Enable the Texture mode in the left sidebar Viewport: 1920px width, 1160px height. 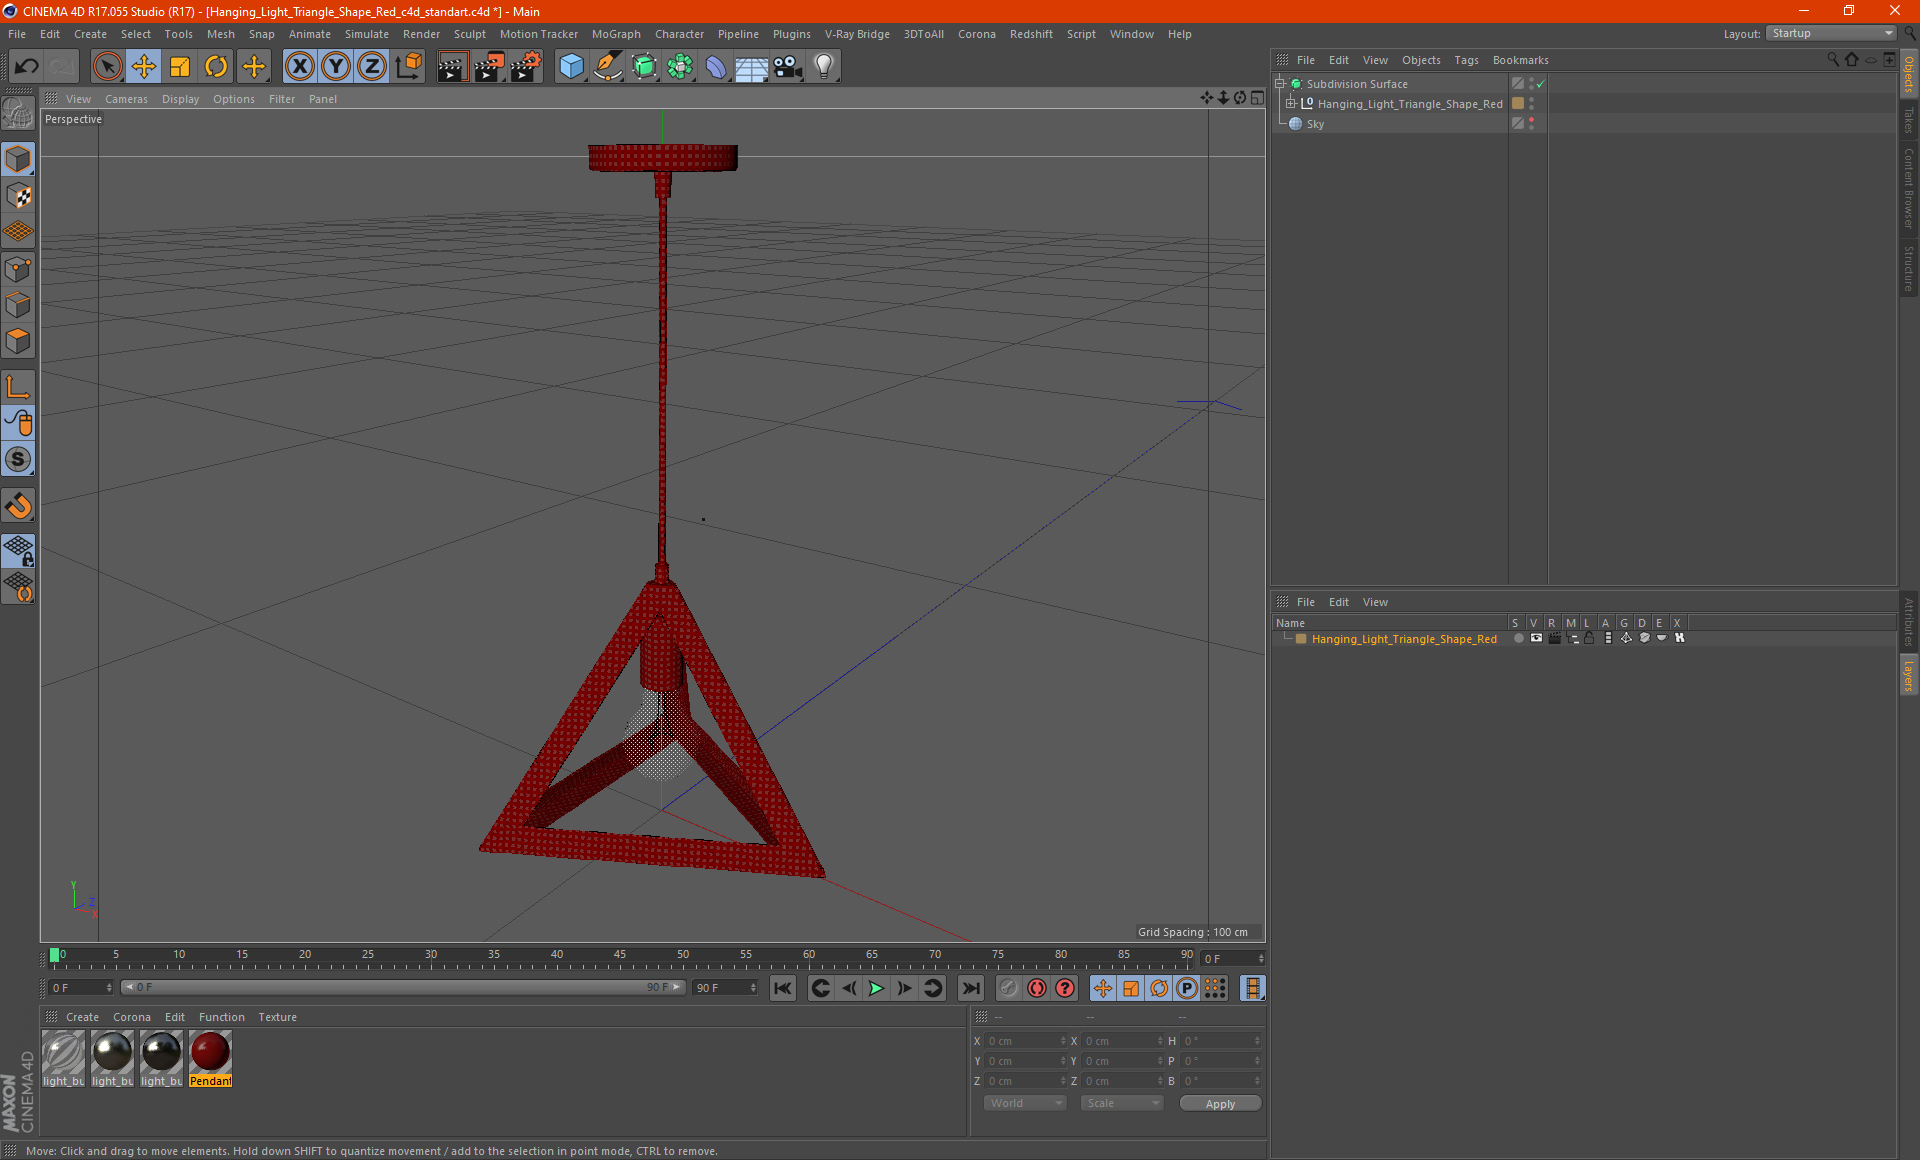tap(19, 196)
